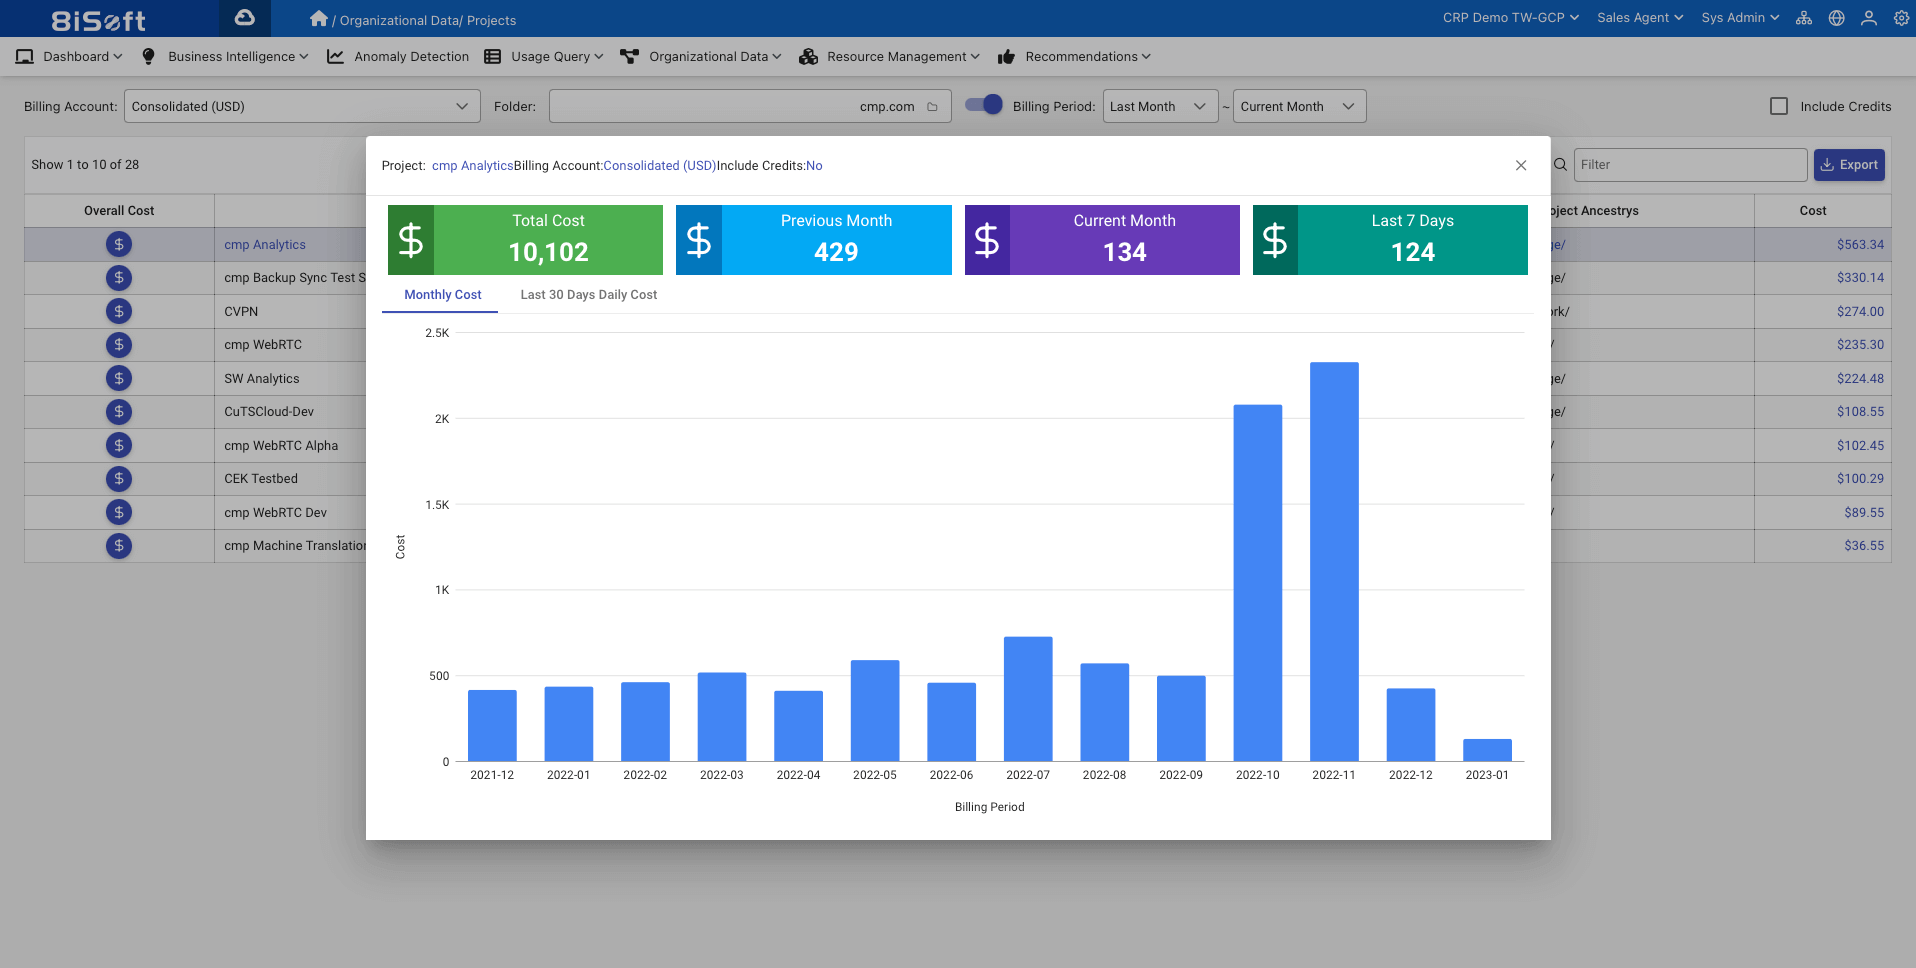Viewport: 1916px width, 968px height.
Task: Click the $36.55 cost value
Action: (1864, 546)
